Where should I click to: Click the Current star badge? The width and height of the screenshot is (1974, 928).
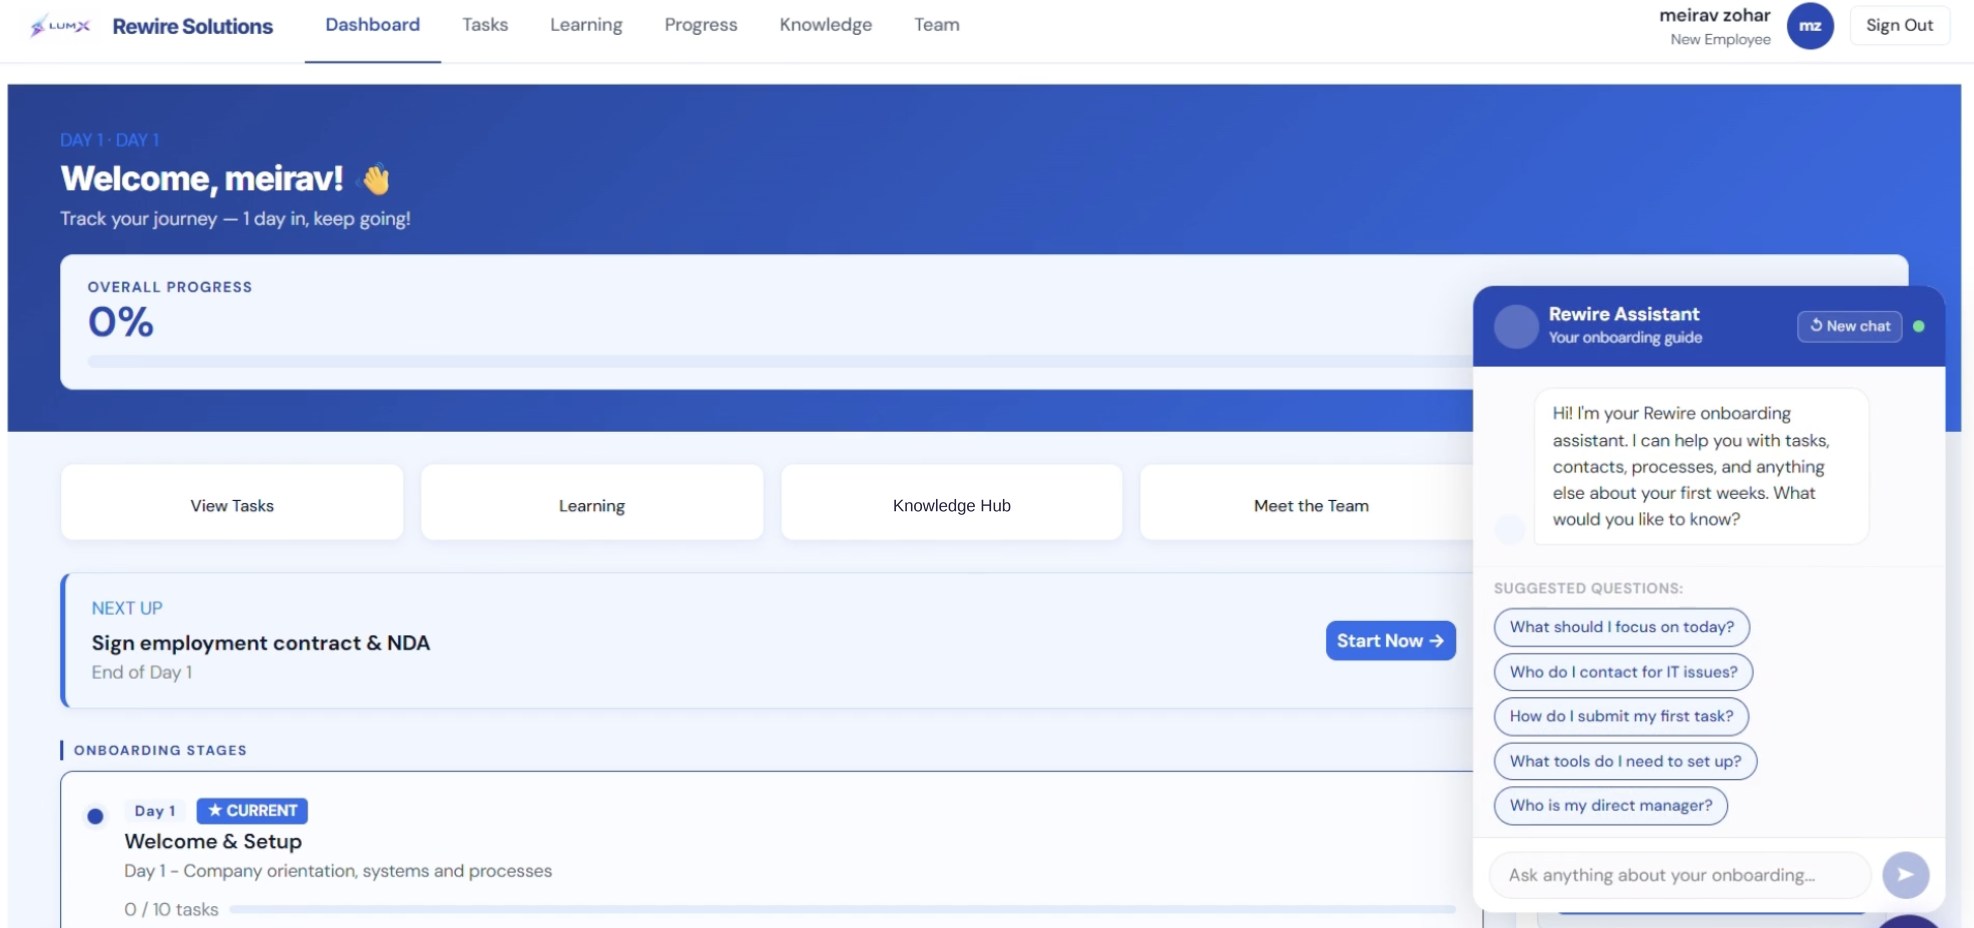coord(252,811)
